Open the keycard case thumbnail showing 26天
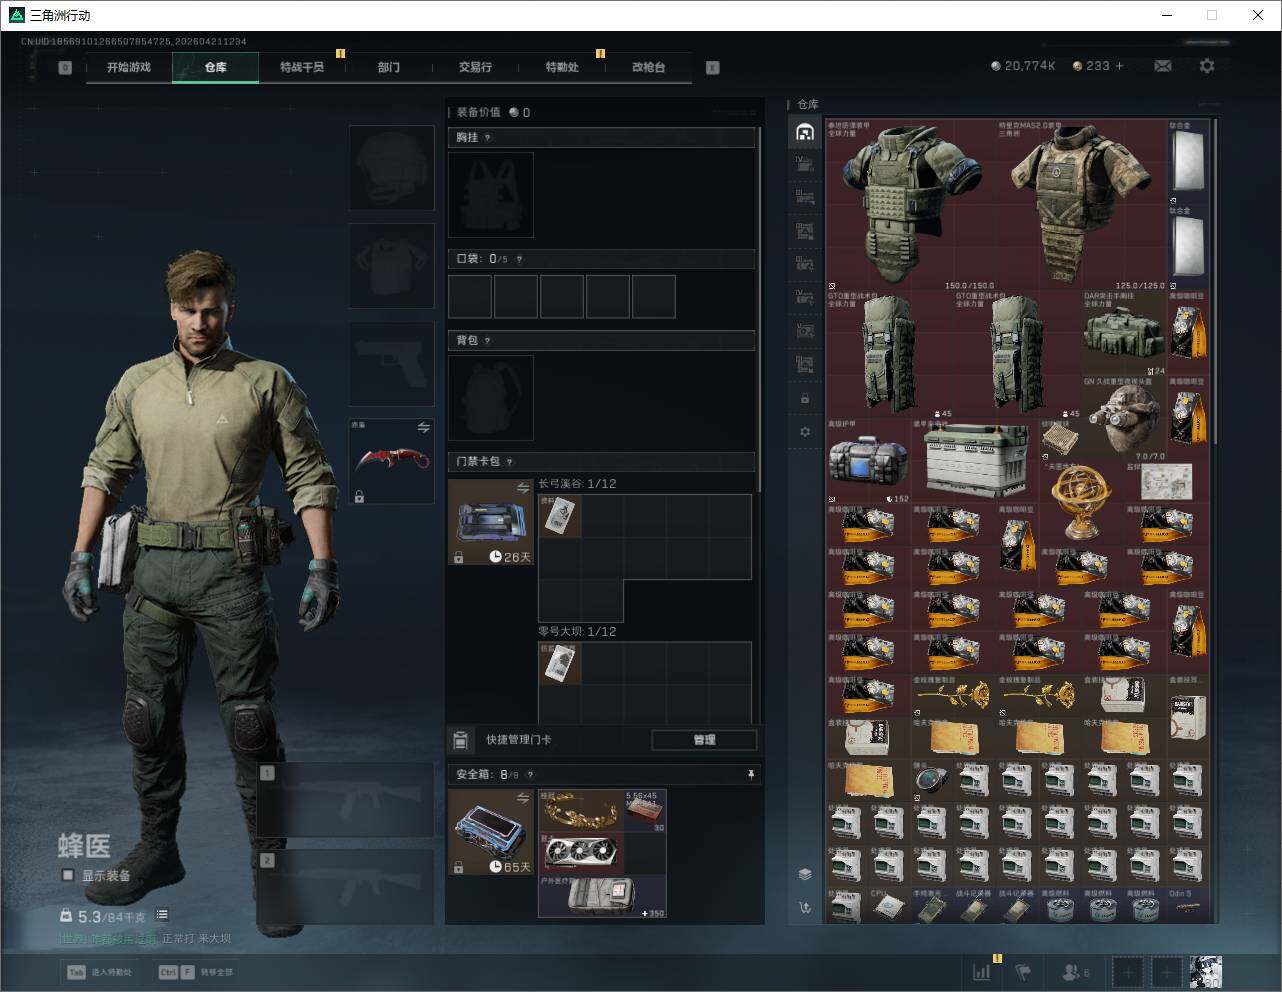The image size is (1282, 992). coord(491,522)
